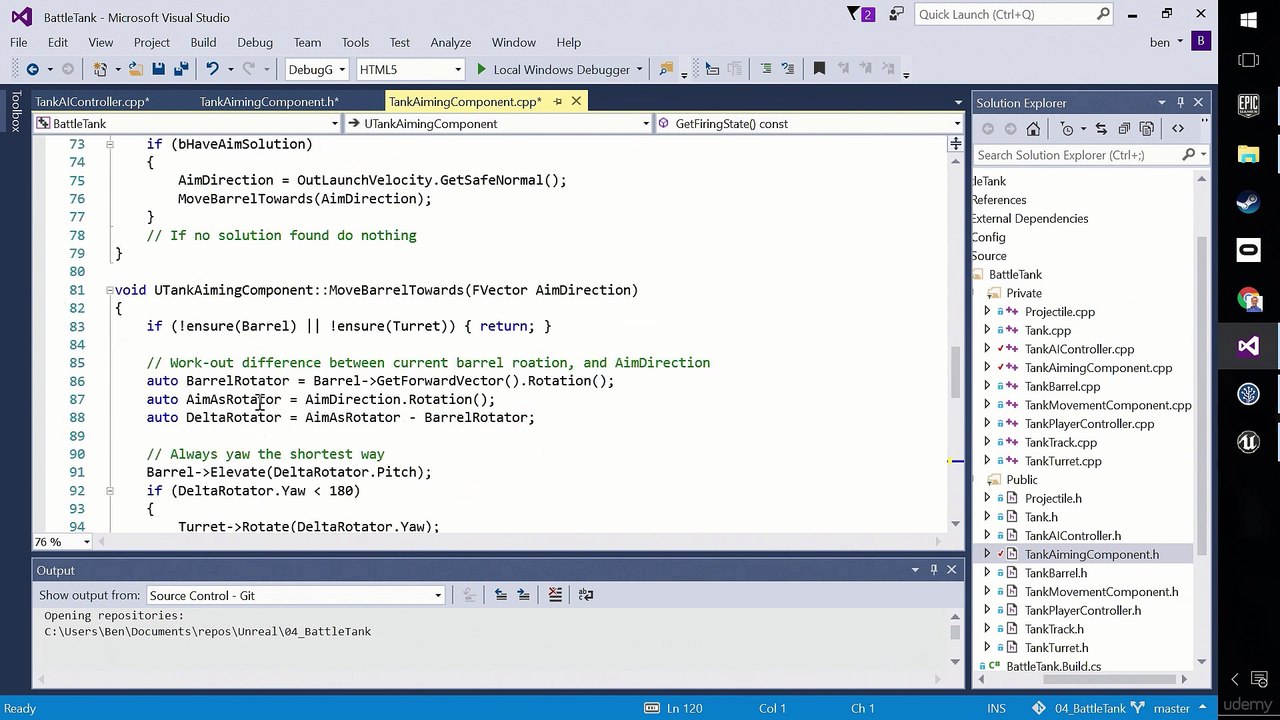
Task: Toggle auto-hide pin for Solution Explorer
Action: click(1180, 102)
